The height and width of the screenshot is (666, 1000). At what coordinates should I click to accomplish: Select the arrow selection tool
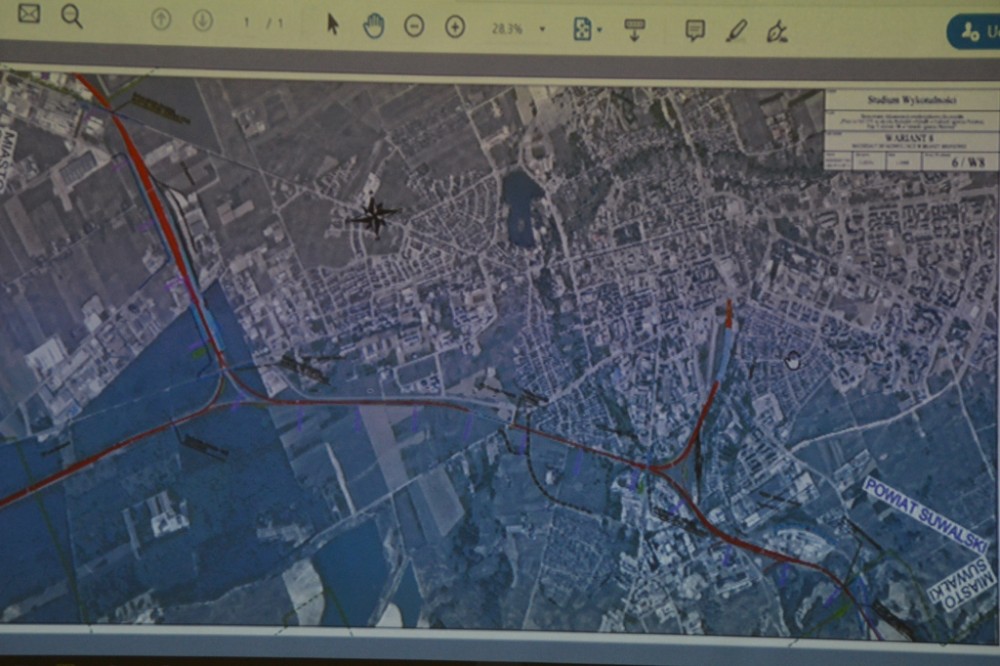[333, 25]
